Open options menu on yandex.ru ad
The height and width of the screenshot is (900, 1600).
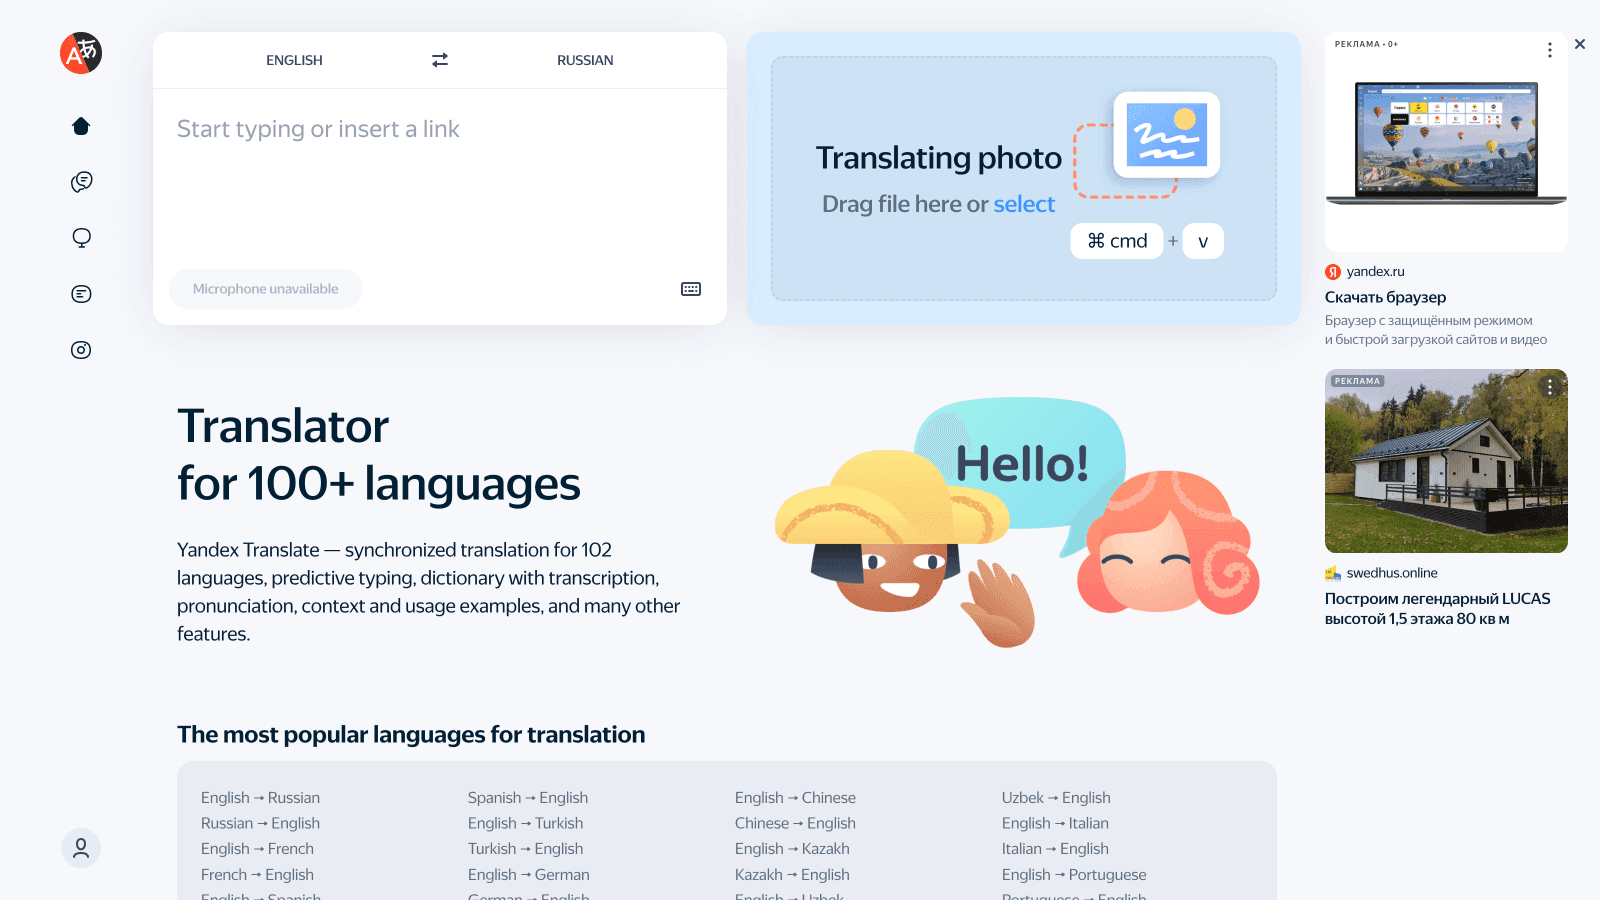[1550, 50]
